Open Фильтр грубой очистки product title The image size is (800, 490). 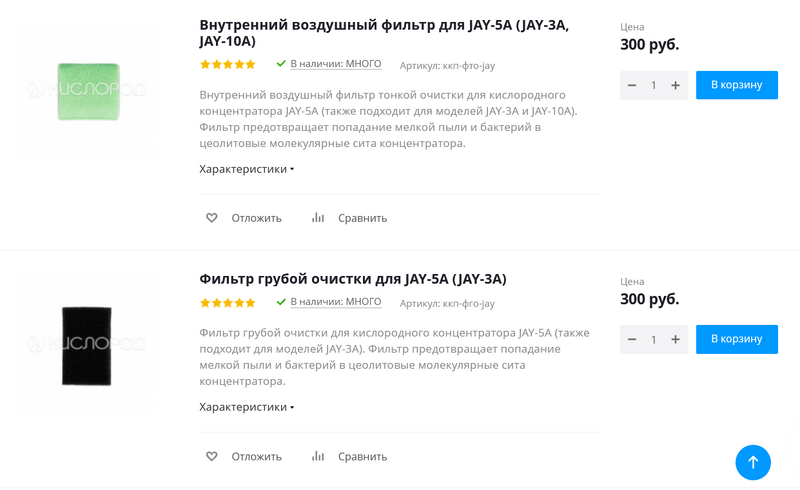coord(353,279)
